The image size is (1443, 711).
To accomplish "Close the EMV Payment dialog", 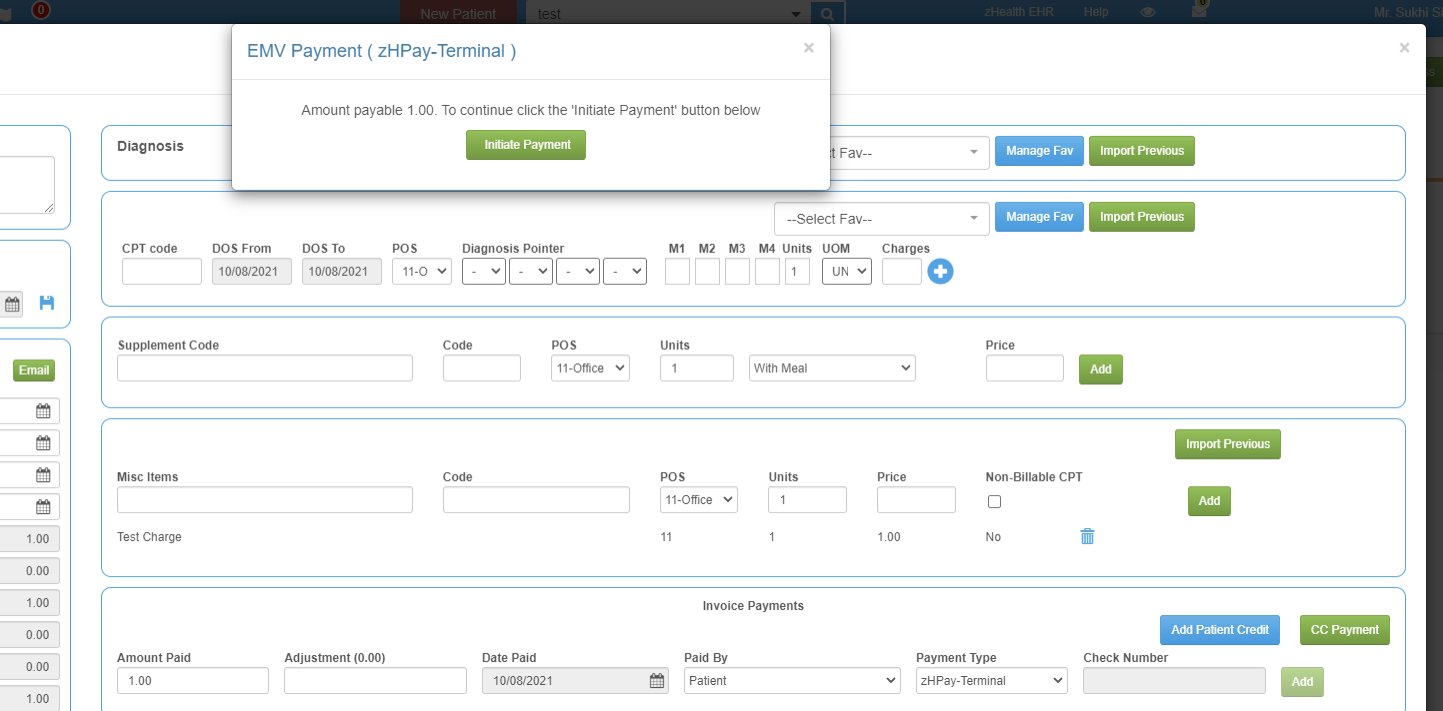I will pos(809,47).
